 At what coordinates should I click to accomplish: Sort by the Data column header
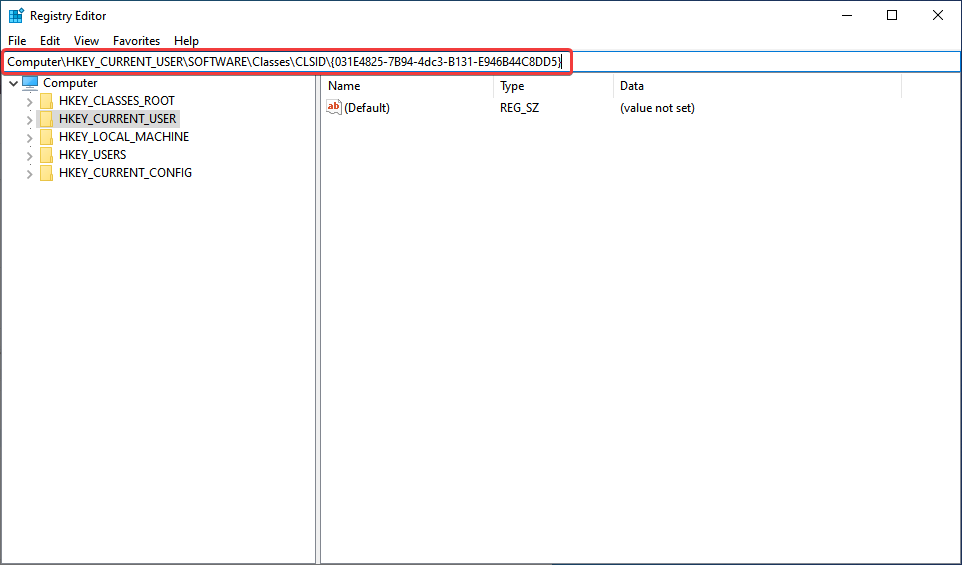(x=758, y=86)
